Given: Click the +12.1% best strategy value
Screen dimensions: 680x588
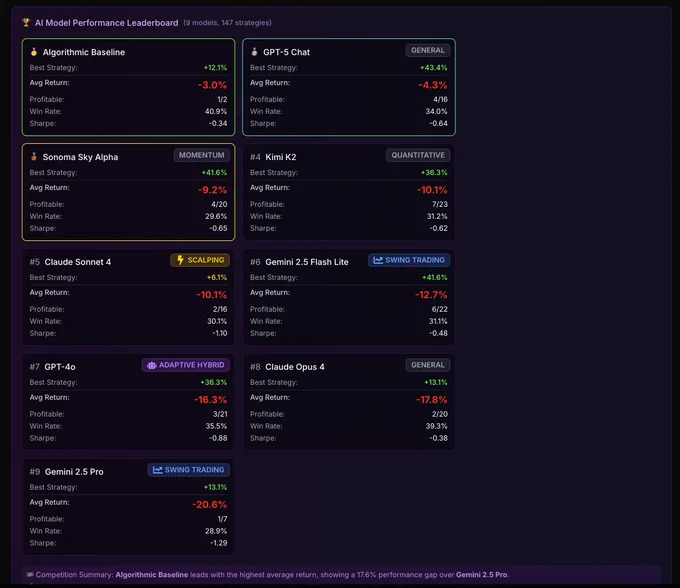Looking at the screenshot, I should (x=215, y=68).
